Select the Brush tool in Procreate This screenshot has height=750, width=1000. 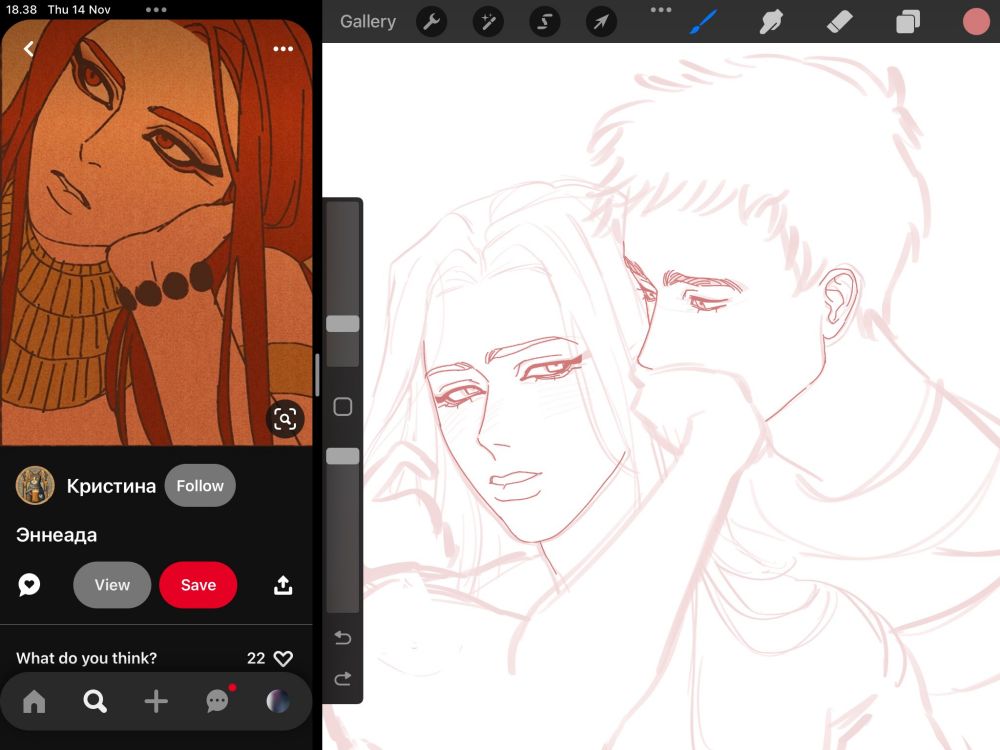(x=703, y=22)
